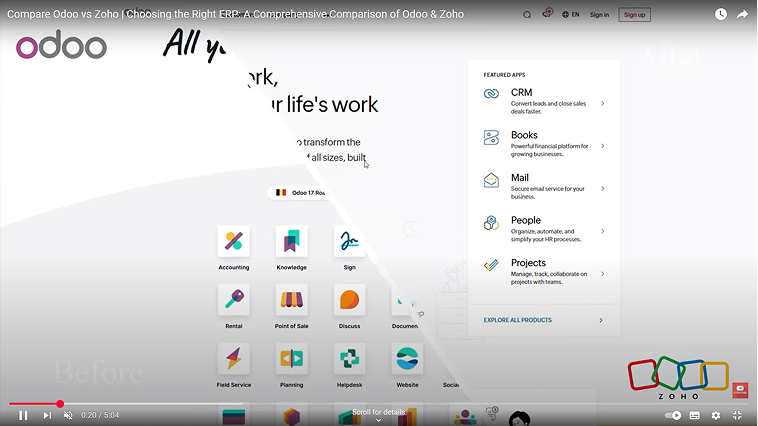The width and height of the screenshot is (758, 426).
Task: Click the Odoo logo
Action: 61,45
